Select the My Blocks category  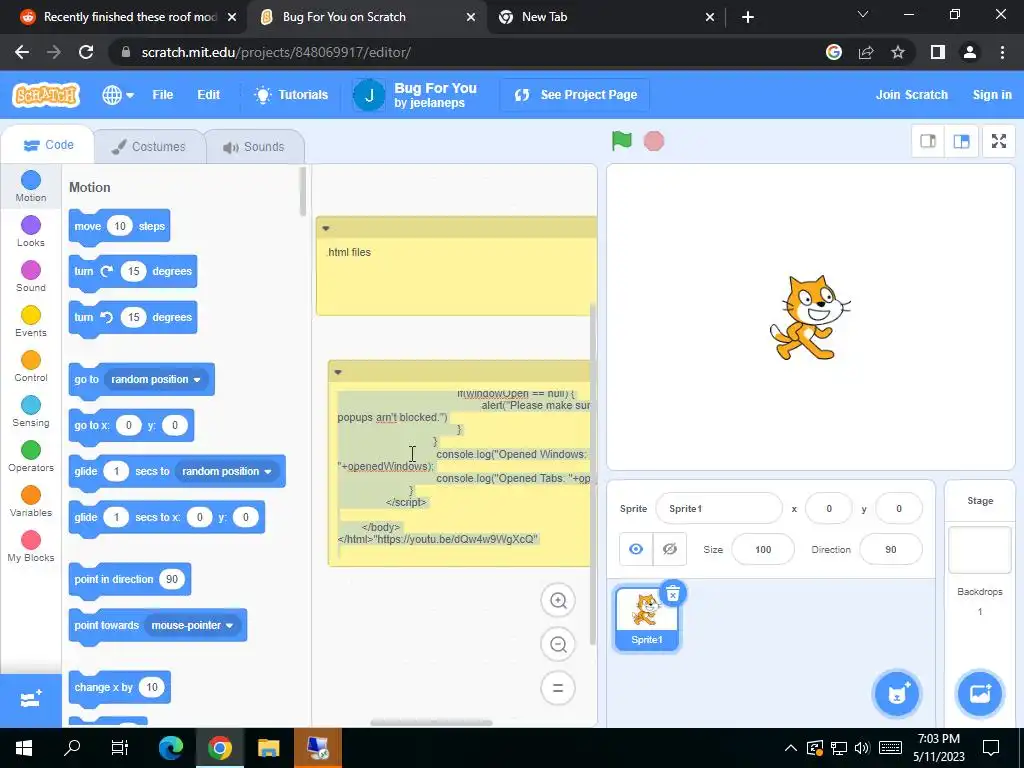[31, 547]
